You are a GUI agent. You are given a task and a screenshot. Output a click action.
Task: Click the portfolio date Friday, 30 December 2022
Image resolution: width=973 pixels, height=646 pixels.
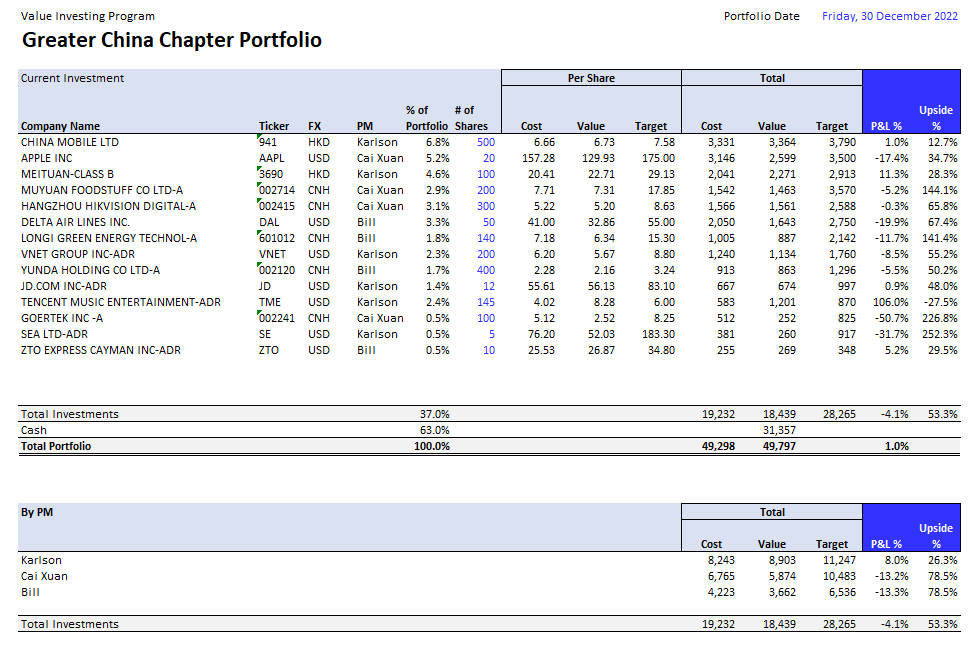click(x=889, y=16)
